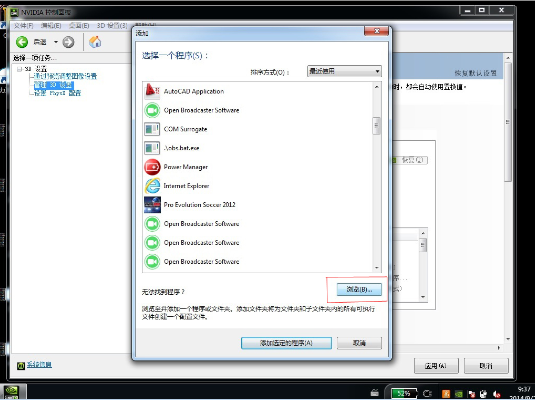Click the 恢复默认设置 restore defaults link
Image resolution: width=535 pixels, height=400 pixels.
[x=476, y=73]
